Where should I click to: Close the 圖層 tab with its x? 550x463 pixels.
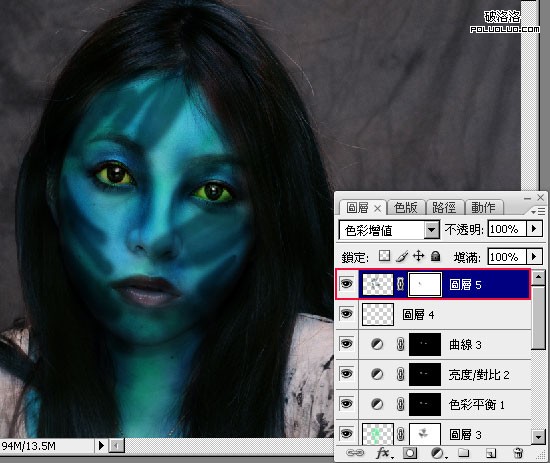coord(377,209)
